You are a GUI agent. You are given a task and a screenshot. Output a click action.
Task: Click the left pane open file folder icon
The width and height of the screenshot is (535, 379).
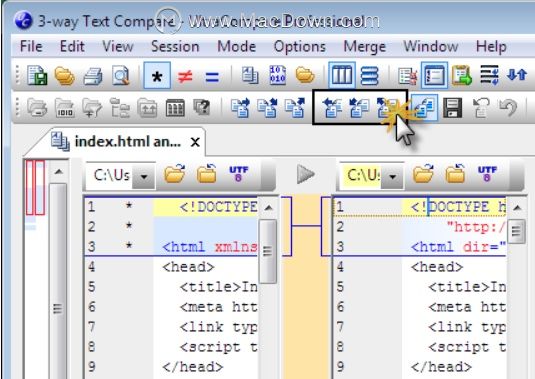pos(174,173)
